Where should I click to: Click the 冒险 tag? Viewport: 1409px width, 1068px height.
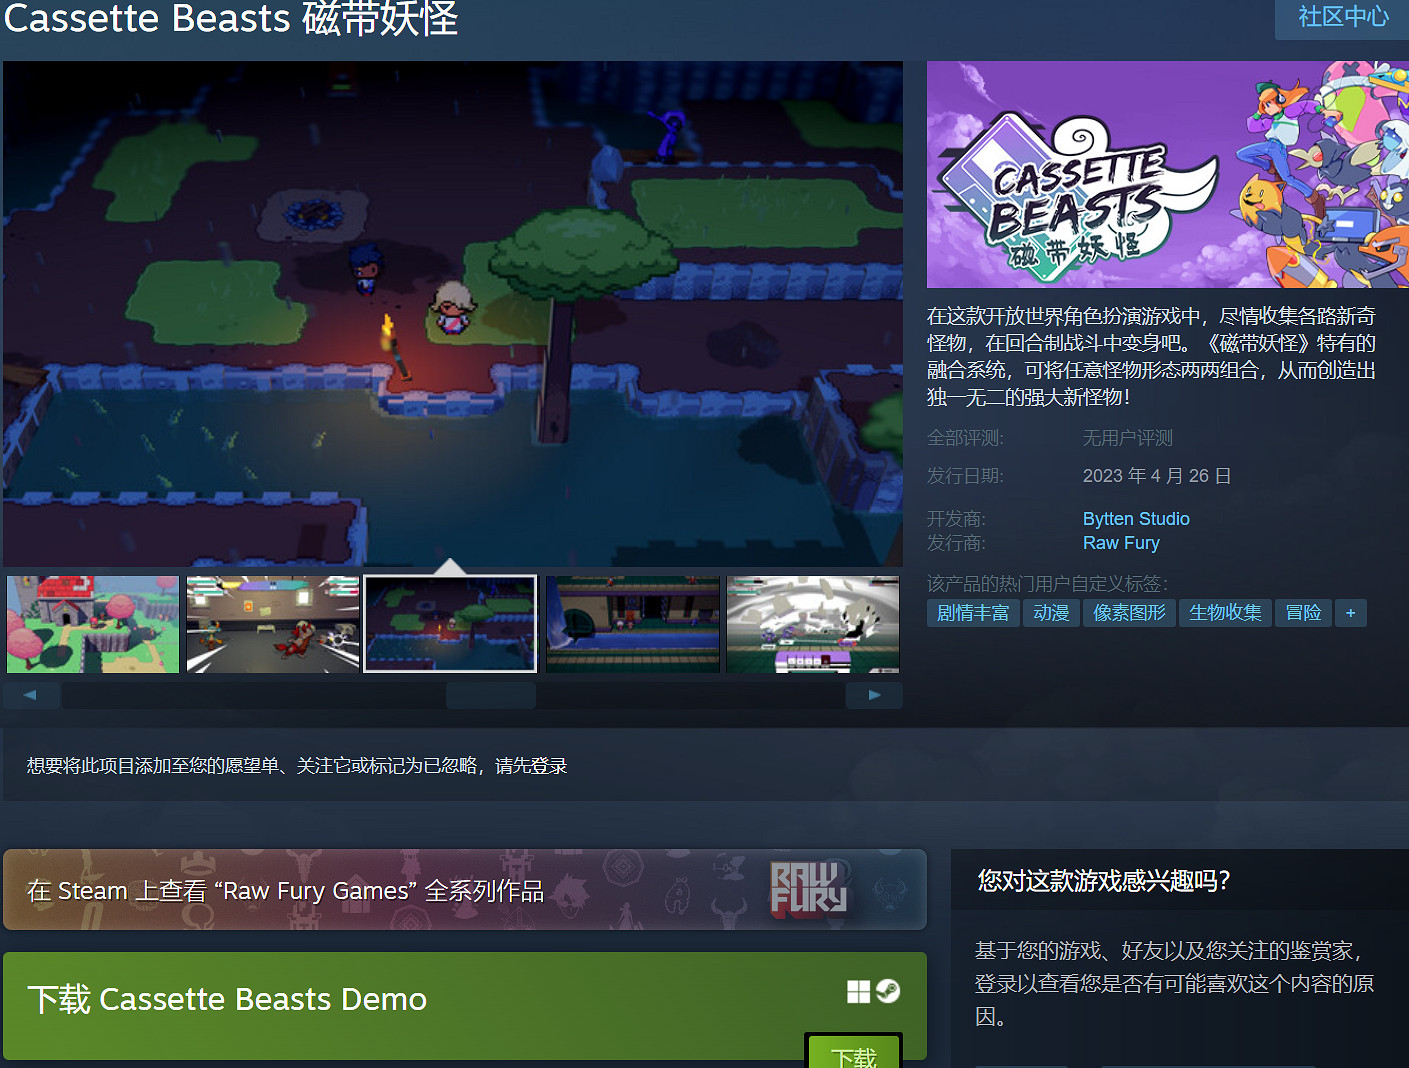(x=1303, y=612)
